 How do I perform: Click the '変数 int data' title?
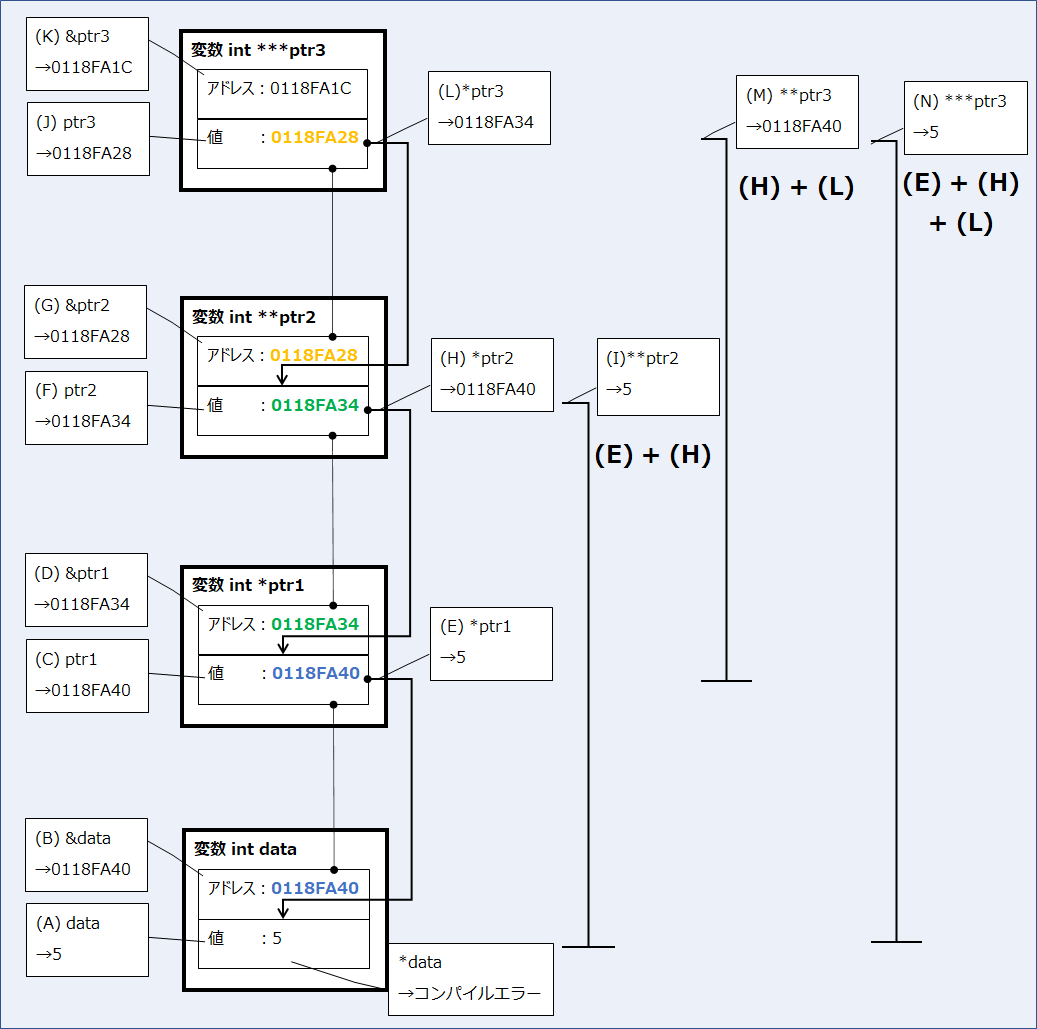coord(245,849)
